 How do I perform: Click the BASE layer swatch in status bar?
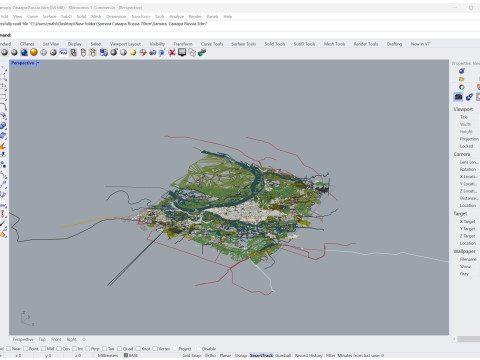tap(126, 355)
